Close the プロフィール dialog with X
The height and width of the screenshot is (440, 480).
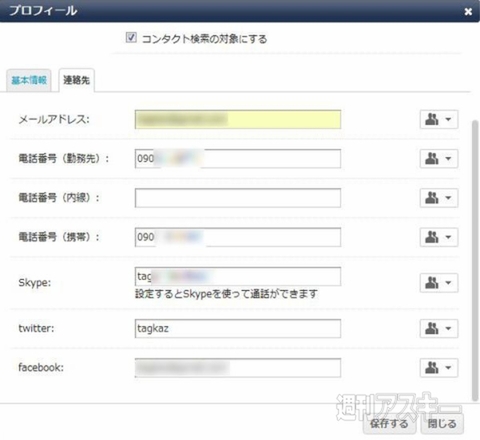(468, 12)
